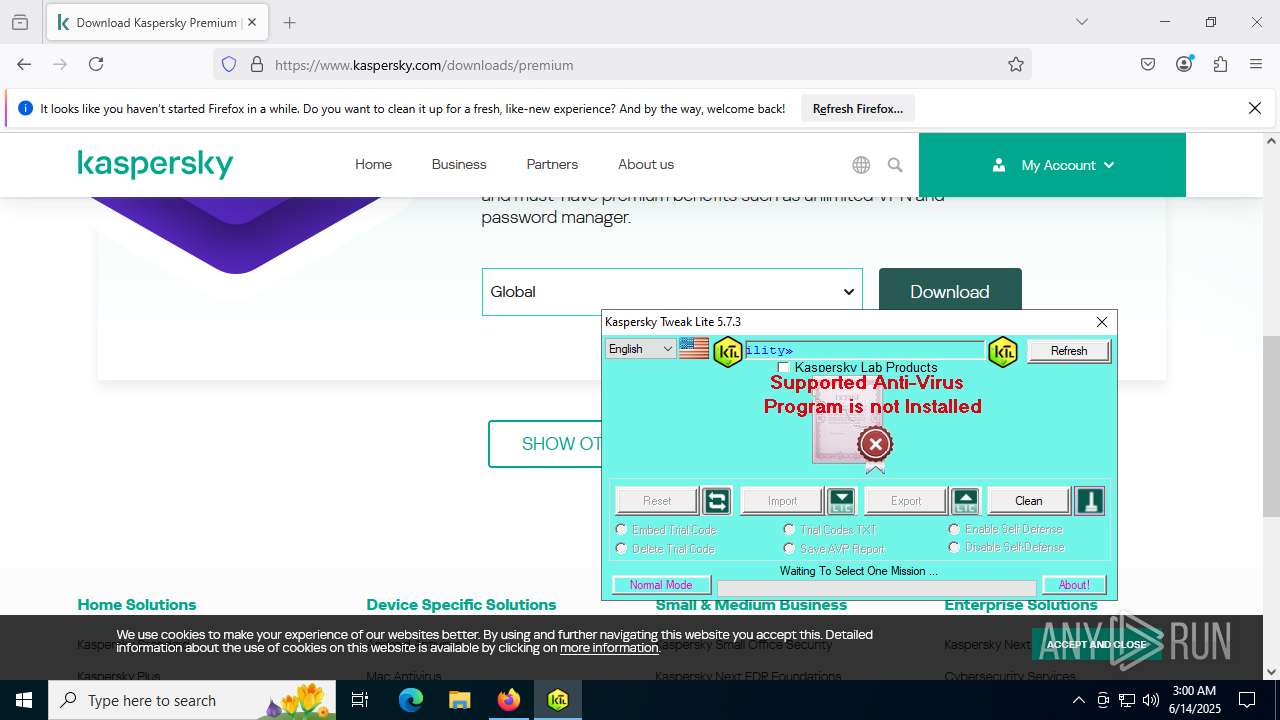1280x720 pixels.
Task: Click the US flag icon
Action: pyautogui.click(x=694, y=349)
